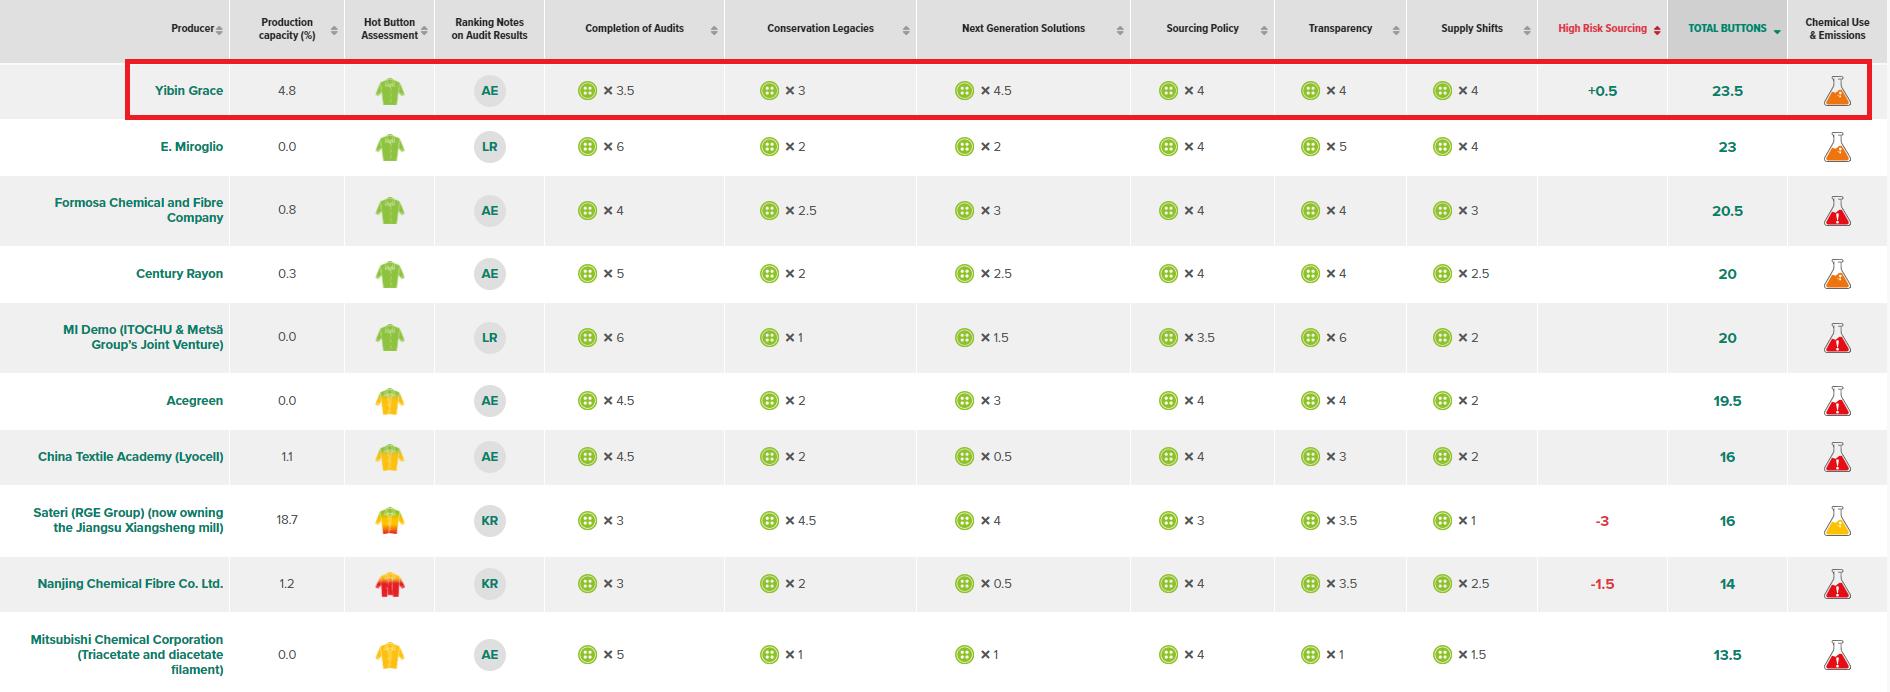Image resolution: width=1890 pixels, height=692 pixels.
Task: Open China Textile Academy (Lyocell) link
Action: (131, 457)
